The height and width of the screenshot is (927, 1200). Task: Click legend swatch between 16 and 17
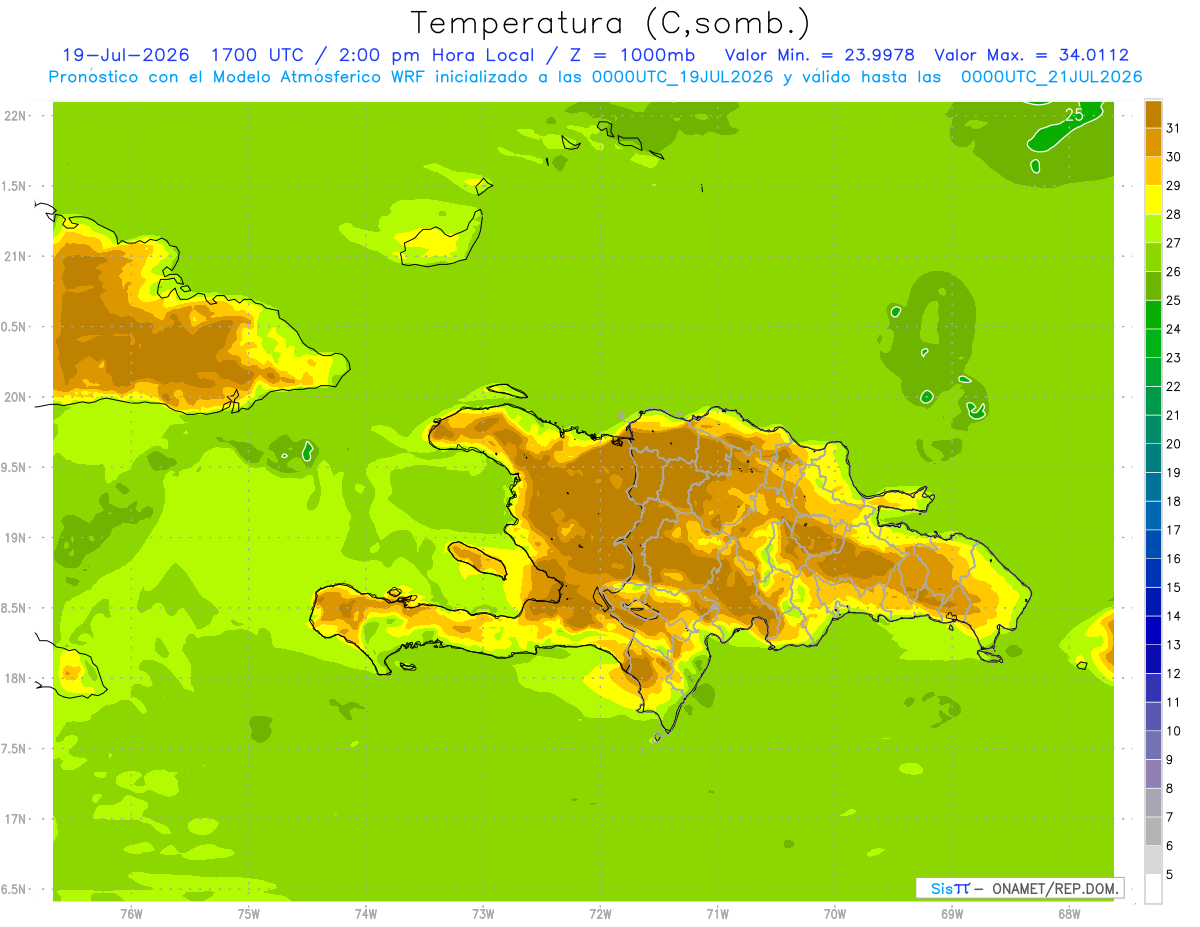[1154, 544]
